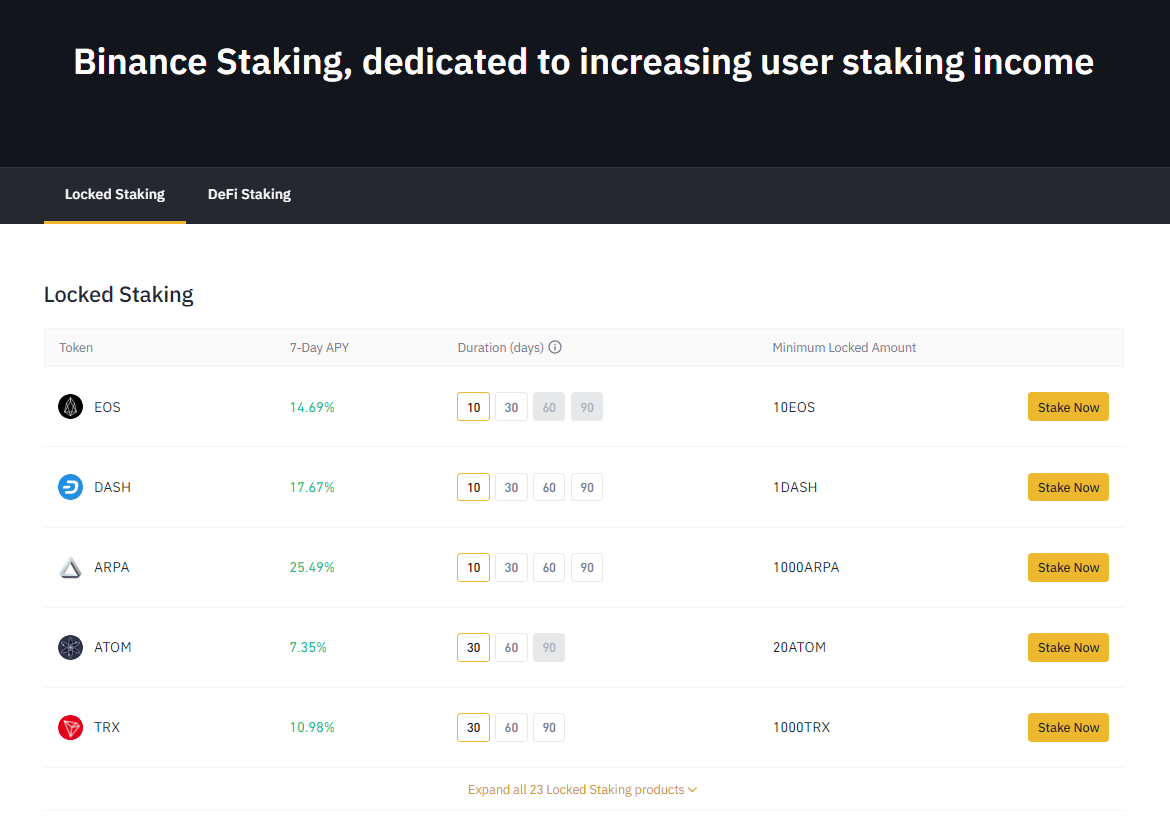Click Stake Now for EOS
Screen dimensions: 1170x824
(1068, 407)
